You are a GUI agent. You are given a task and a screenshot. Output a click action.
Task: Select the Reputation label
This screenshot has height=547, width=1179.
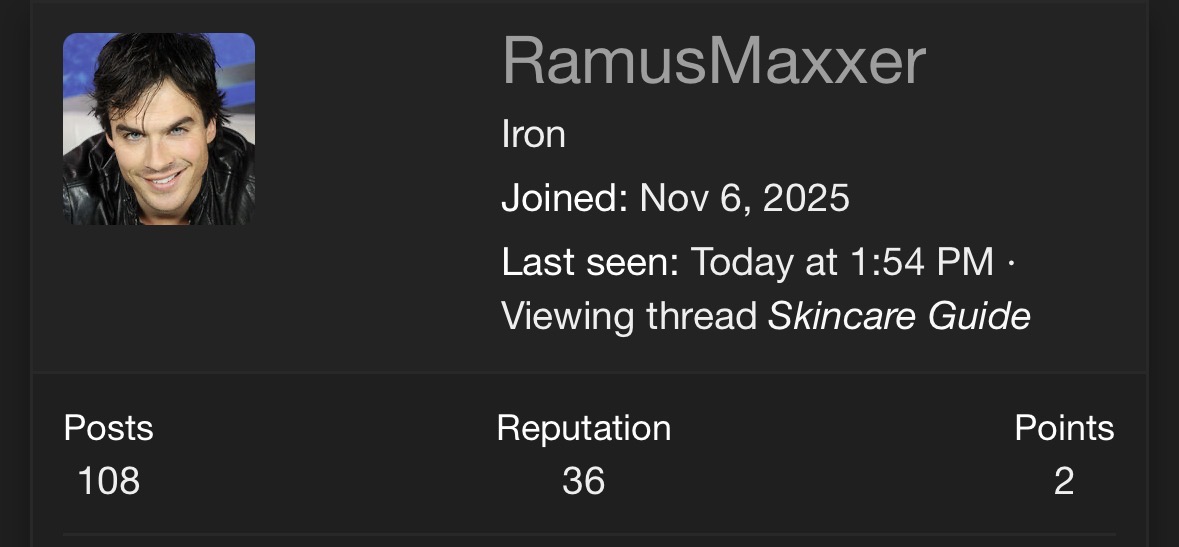tap(583, 428)
